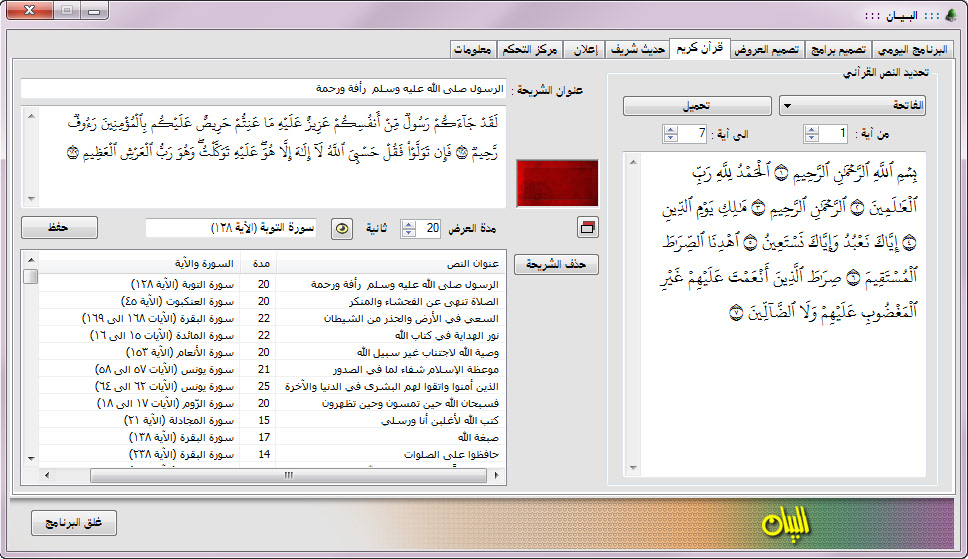Click the red window layout icon button

[x=588, y=228]
